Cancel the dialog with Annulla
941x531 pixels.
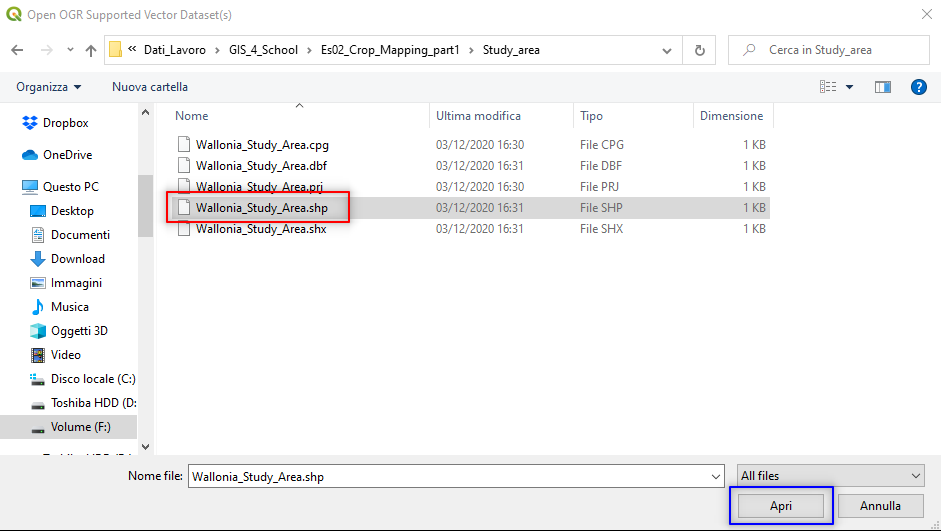pyautogui.click(x=880, y=506)
